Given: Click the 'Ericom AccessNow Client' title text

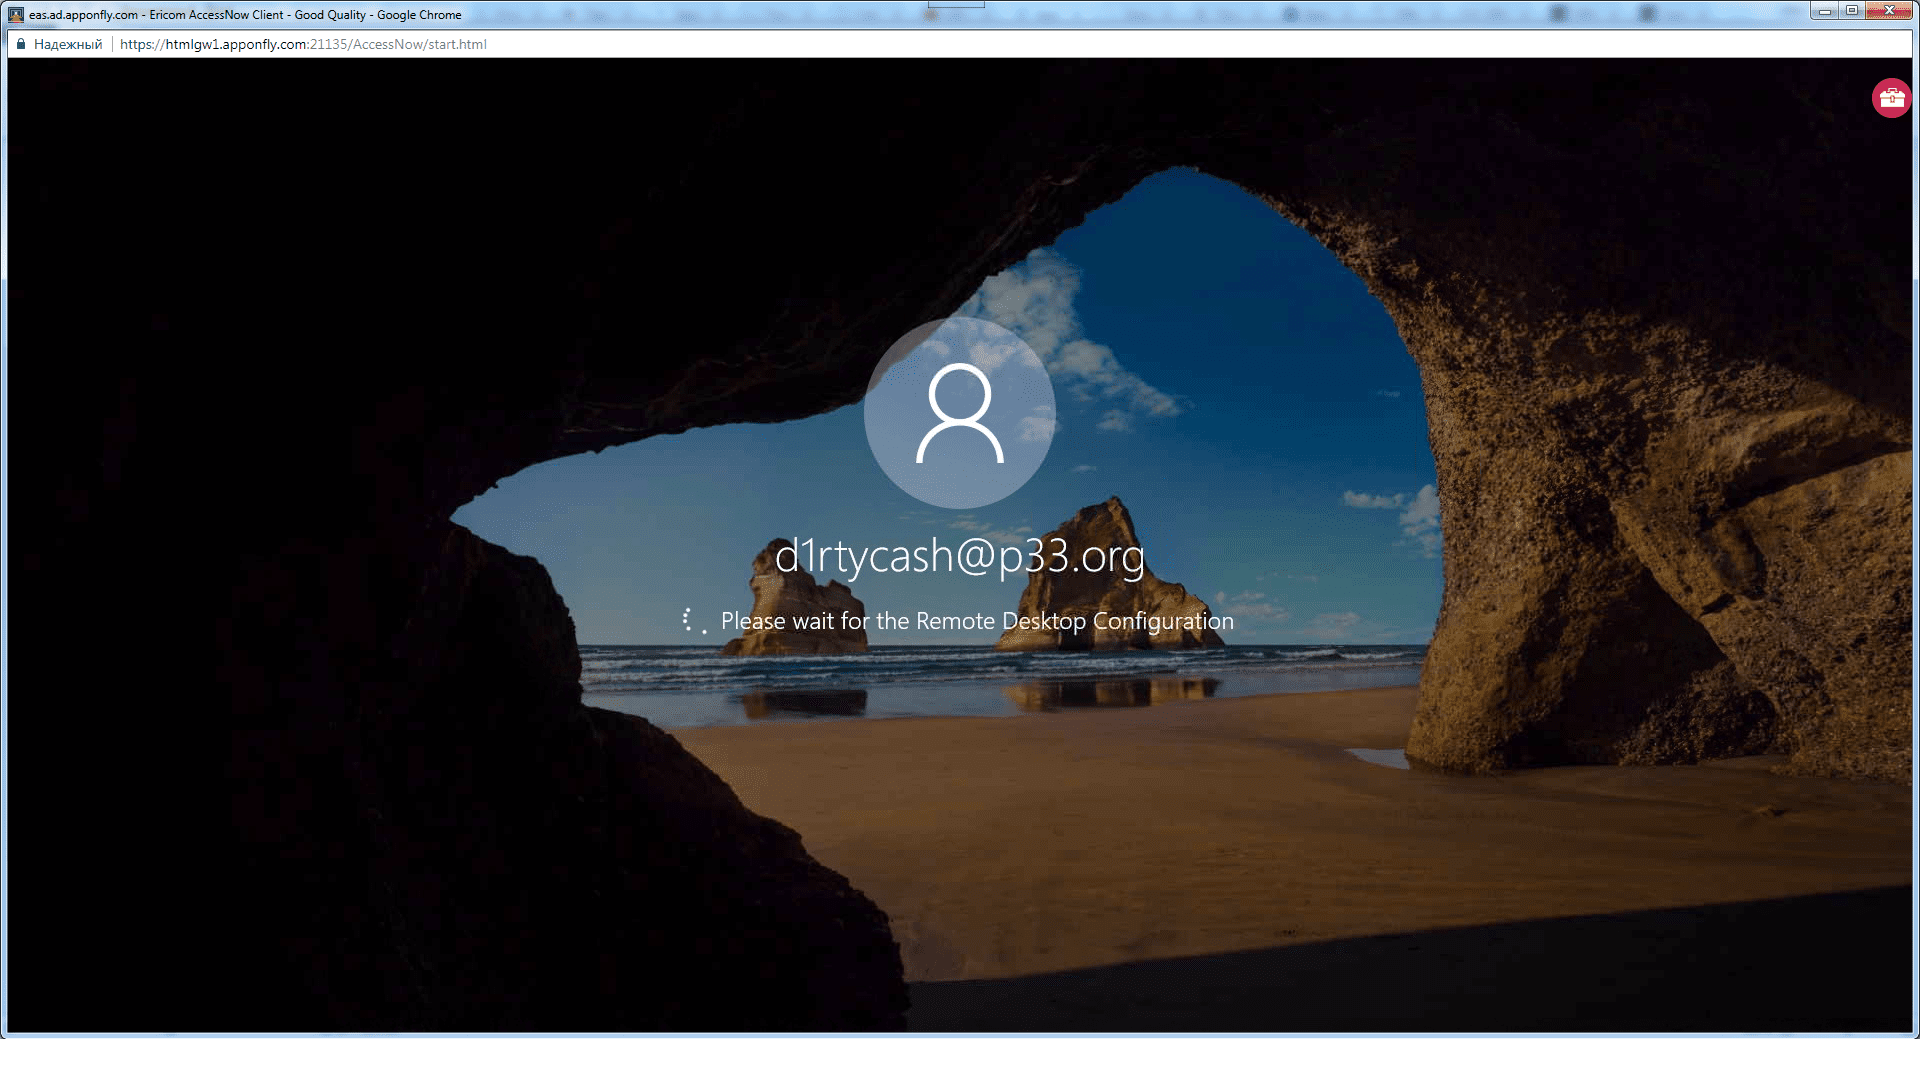Looking at the screenshot, I should tap(216, 15).
